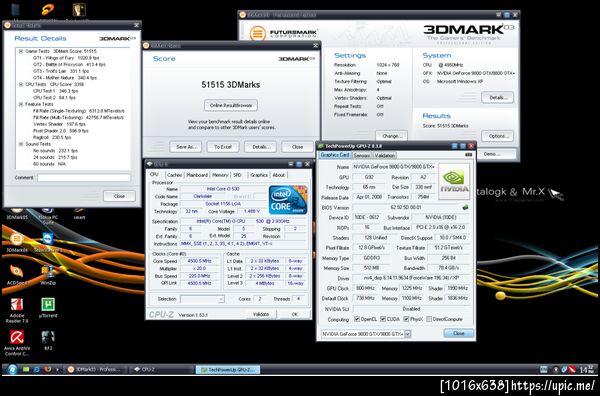Image resolution: width=600 pixels, height=396 pixels.
Task: Toggle the PhysX checkbox in GPU-Z
Action: coord(406,319)
